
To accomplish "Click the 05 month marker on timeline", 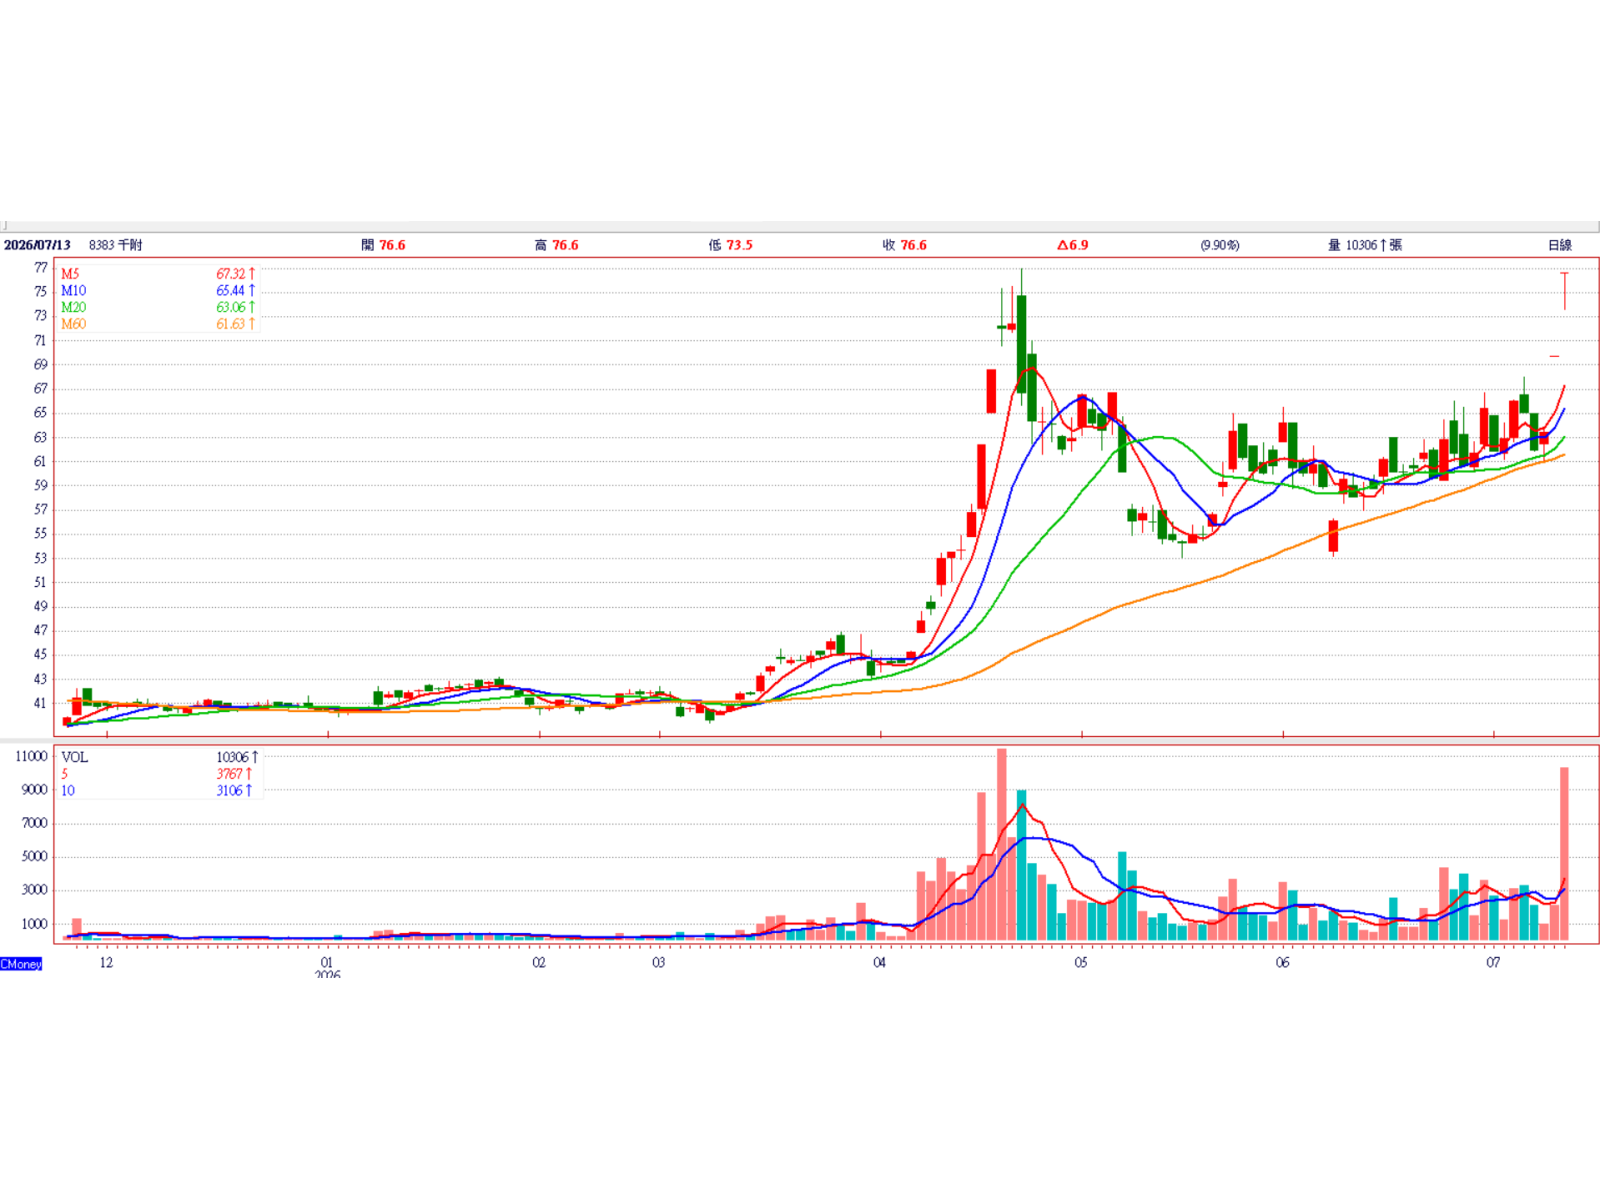I will tap(1081, 963).
